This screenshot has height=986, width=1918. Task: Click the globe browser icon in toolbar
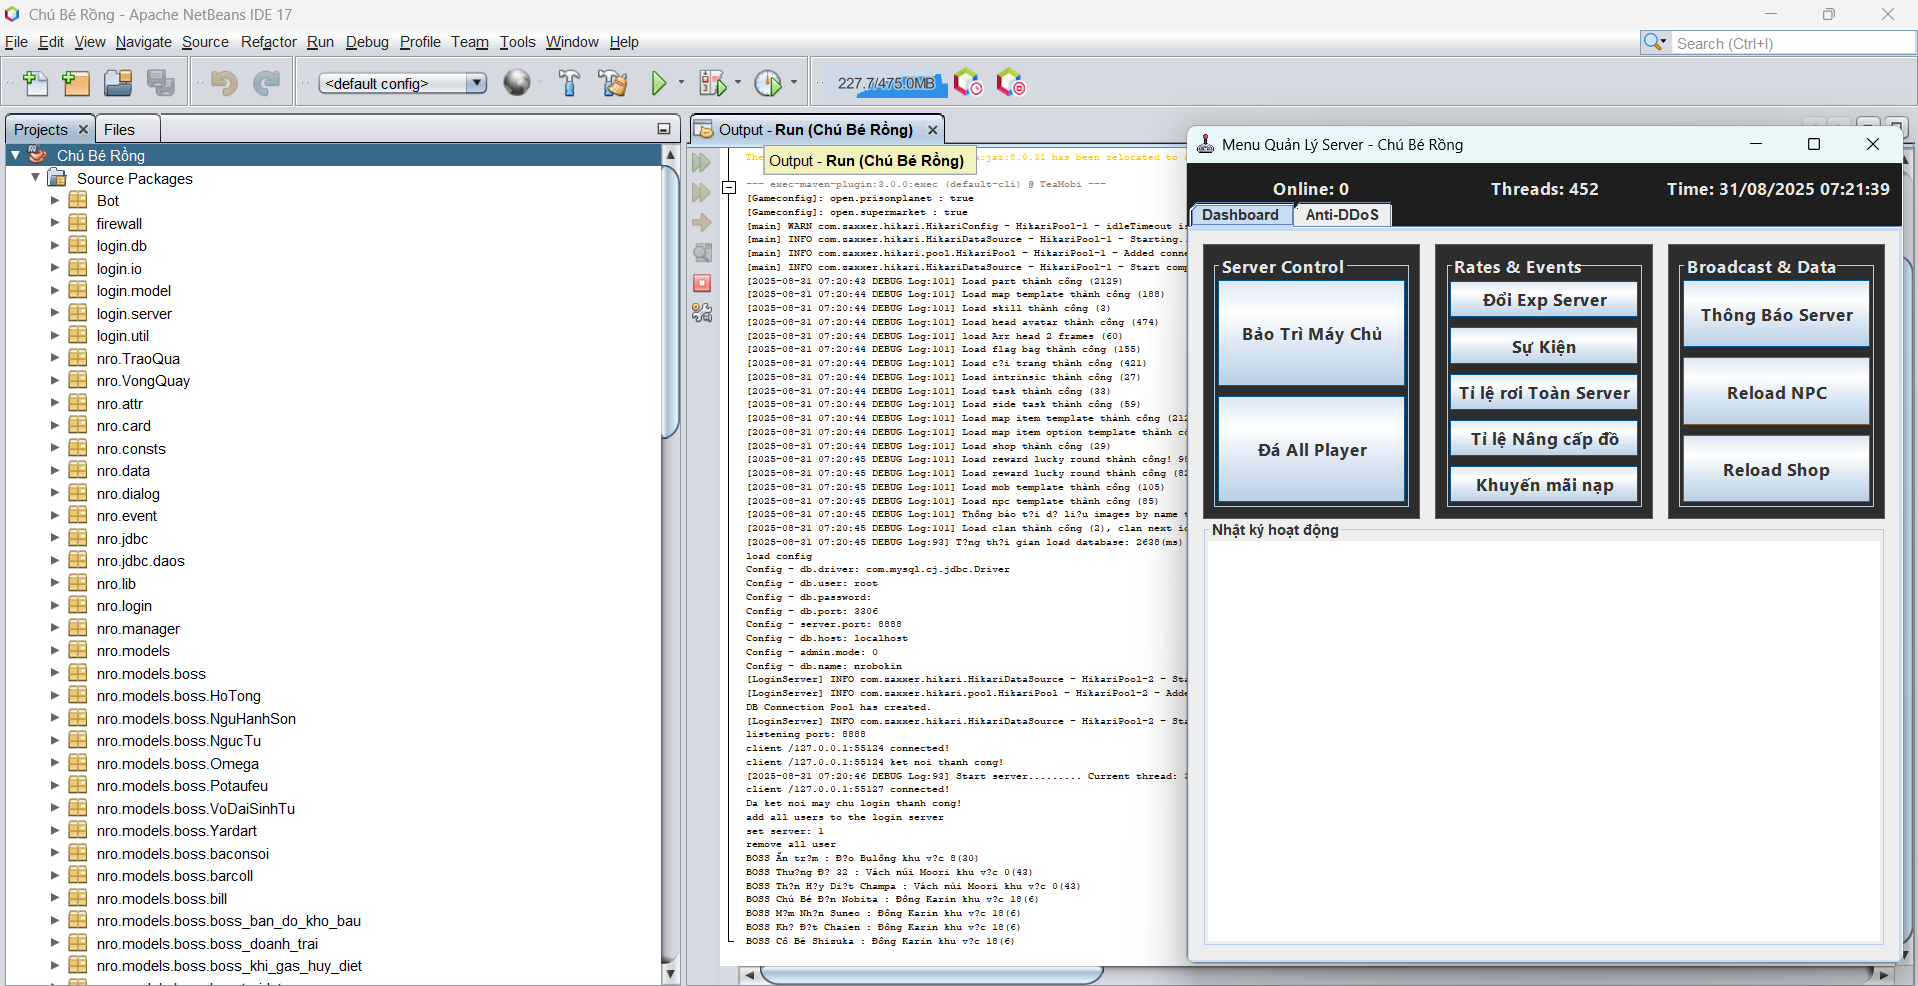click(x=517, y=83)
